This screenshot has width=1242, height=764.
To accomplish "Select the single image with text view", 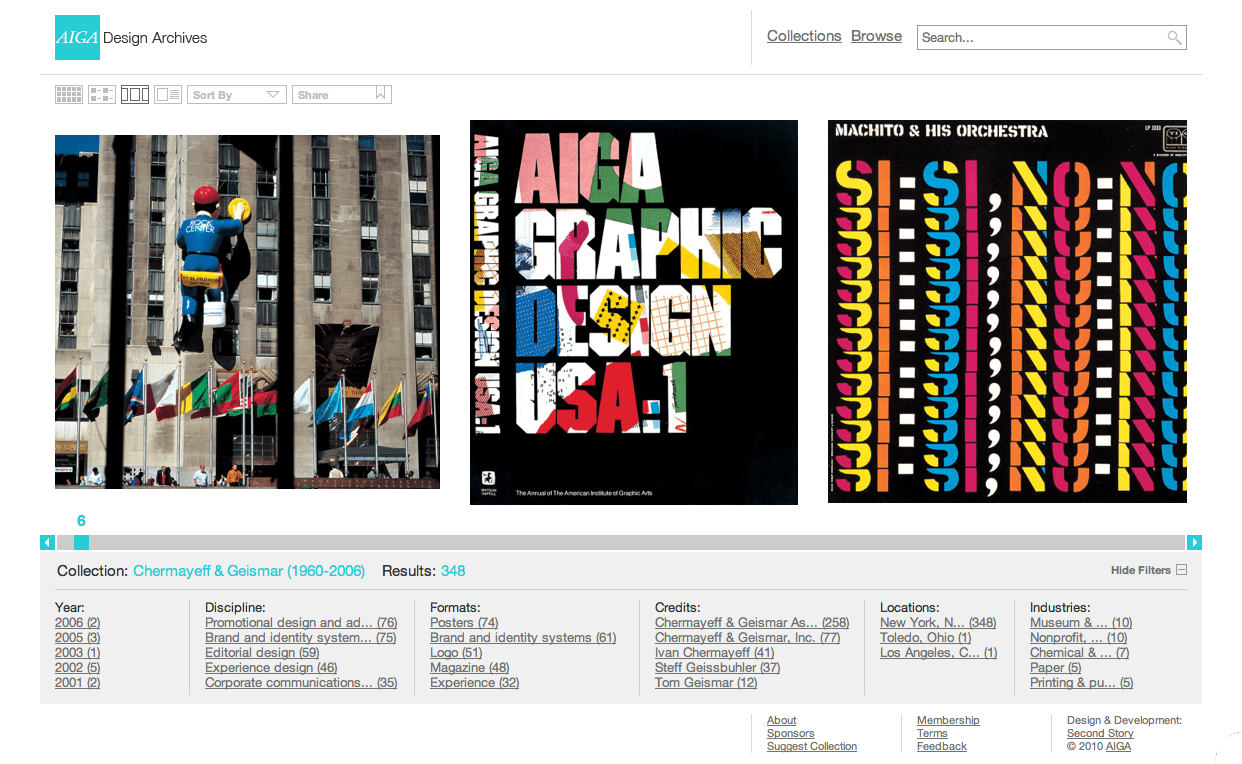I will pos(168,95).
